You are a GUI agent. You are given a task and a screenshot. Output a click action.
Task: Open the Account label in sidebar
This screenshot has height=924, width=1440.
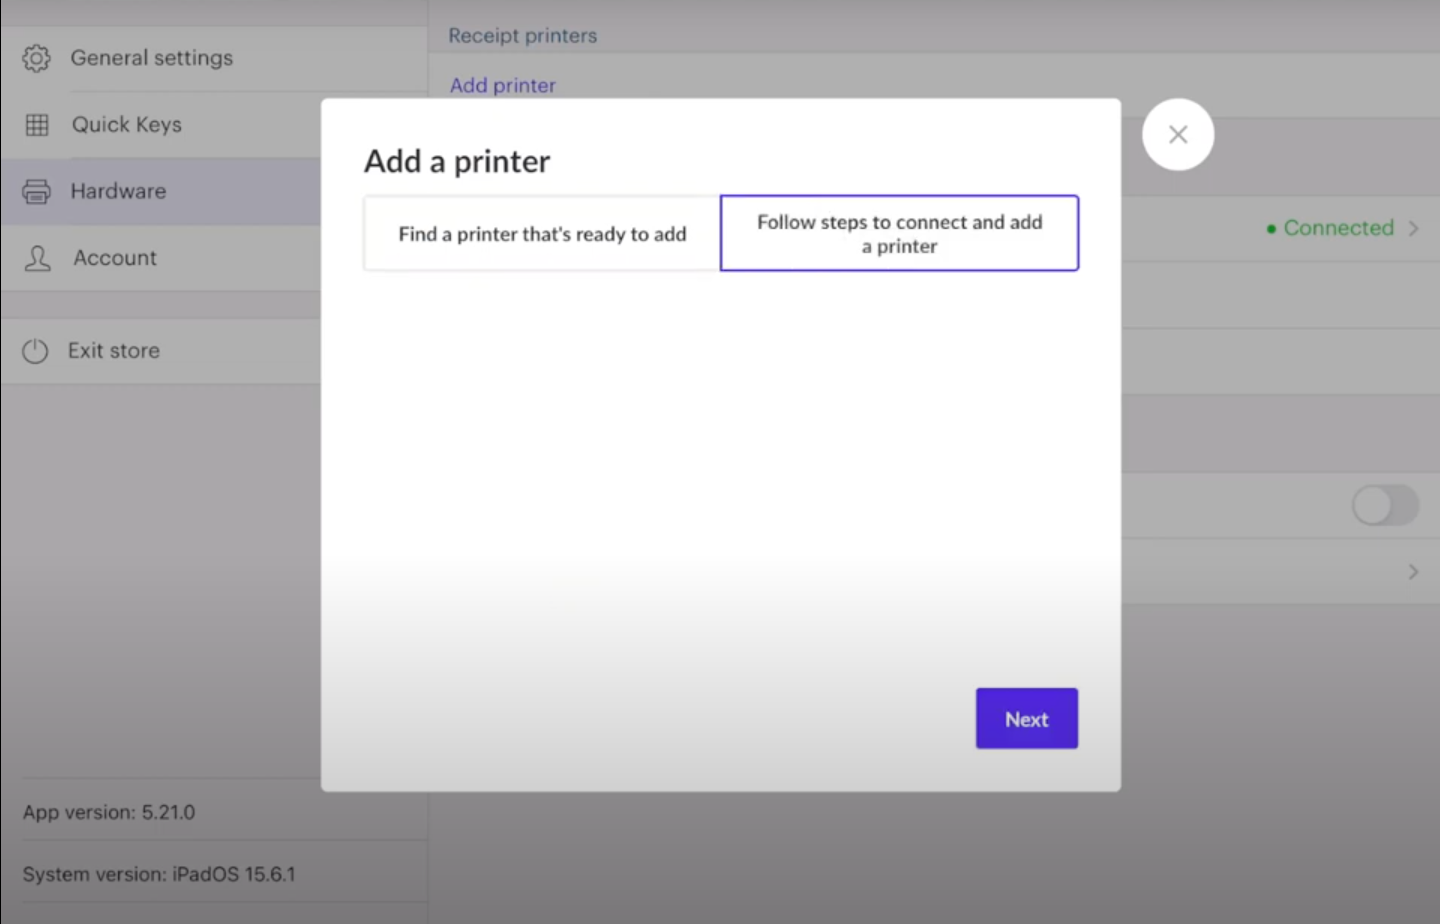coord(115,258)
